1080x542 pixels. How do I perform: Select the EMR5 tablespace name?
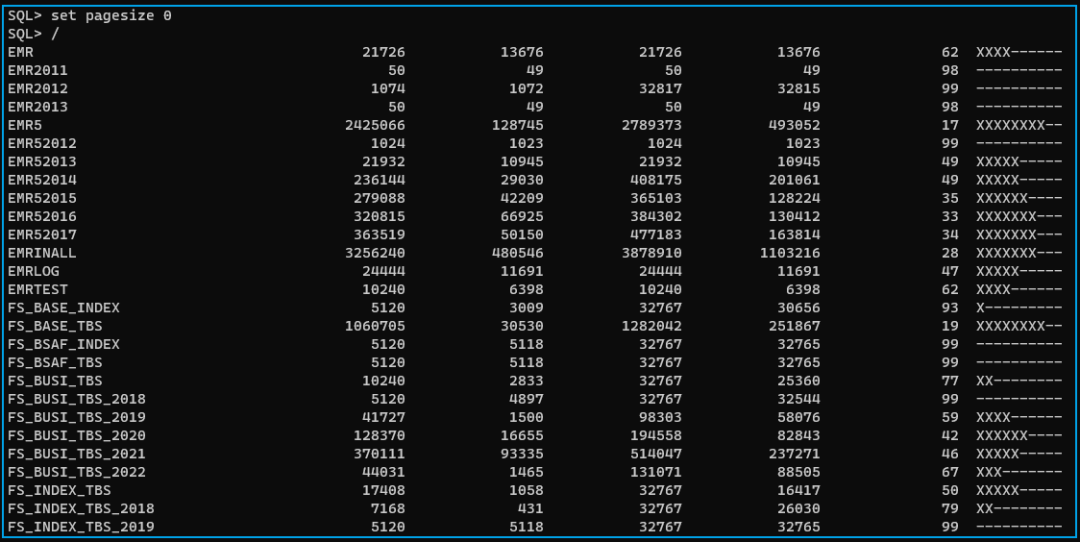(x=25, y=125)
